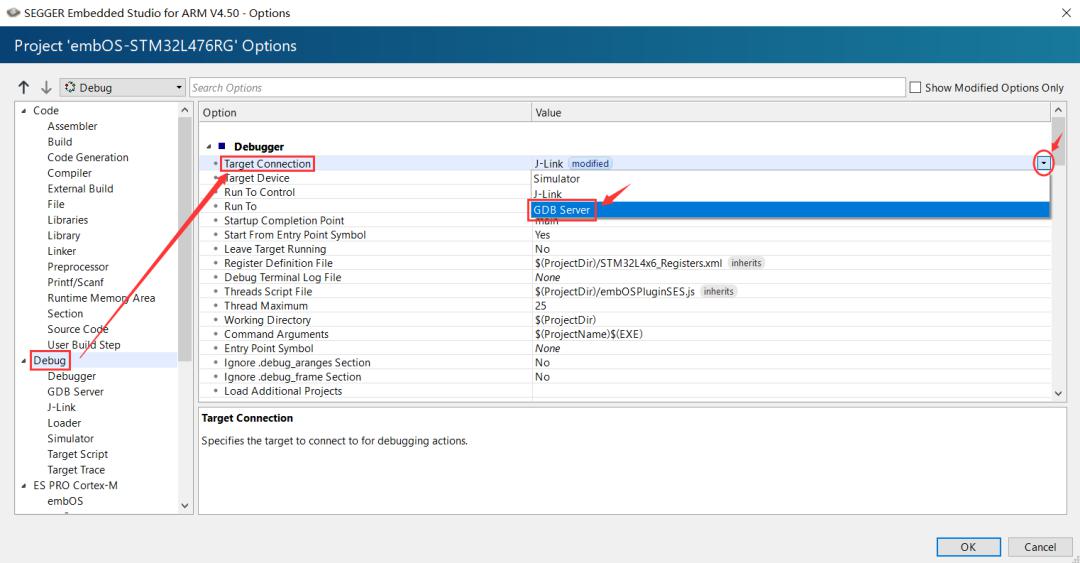Image resolution: width=1080 pixels, height=563 pixels.
Task: Choose GDB Server from connection list
Action: point(561,209)
